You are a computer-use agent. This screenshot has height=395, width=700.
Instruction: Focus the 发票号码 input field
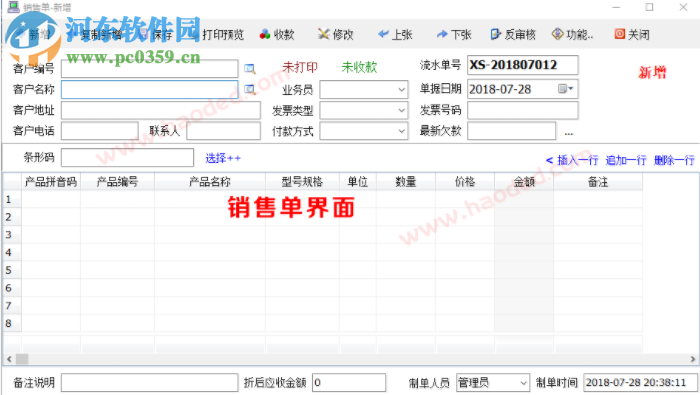[523, 110]
